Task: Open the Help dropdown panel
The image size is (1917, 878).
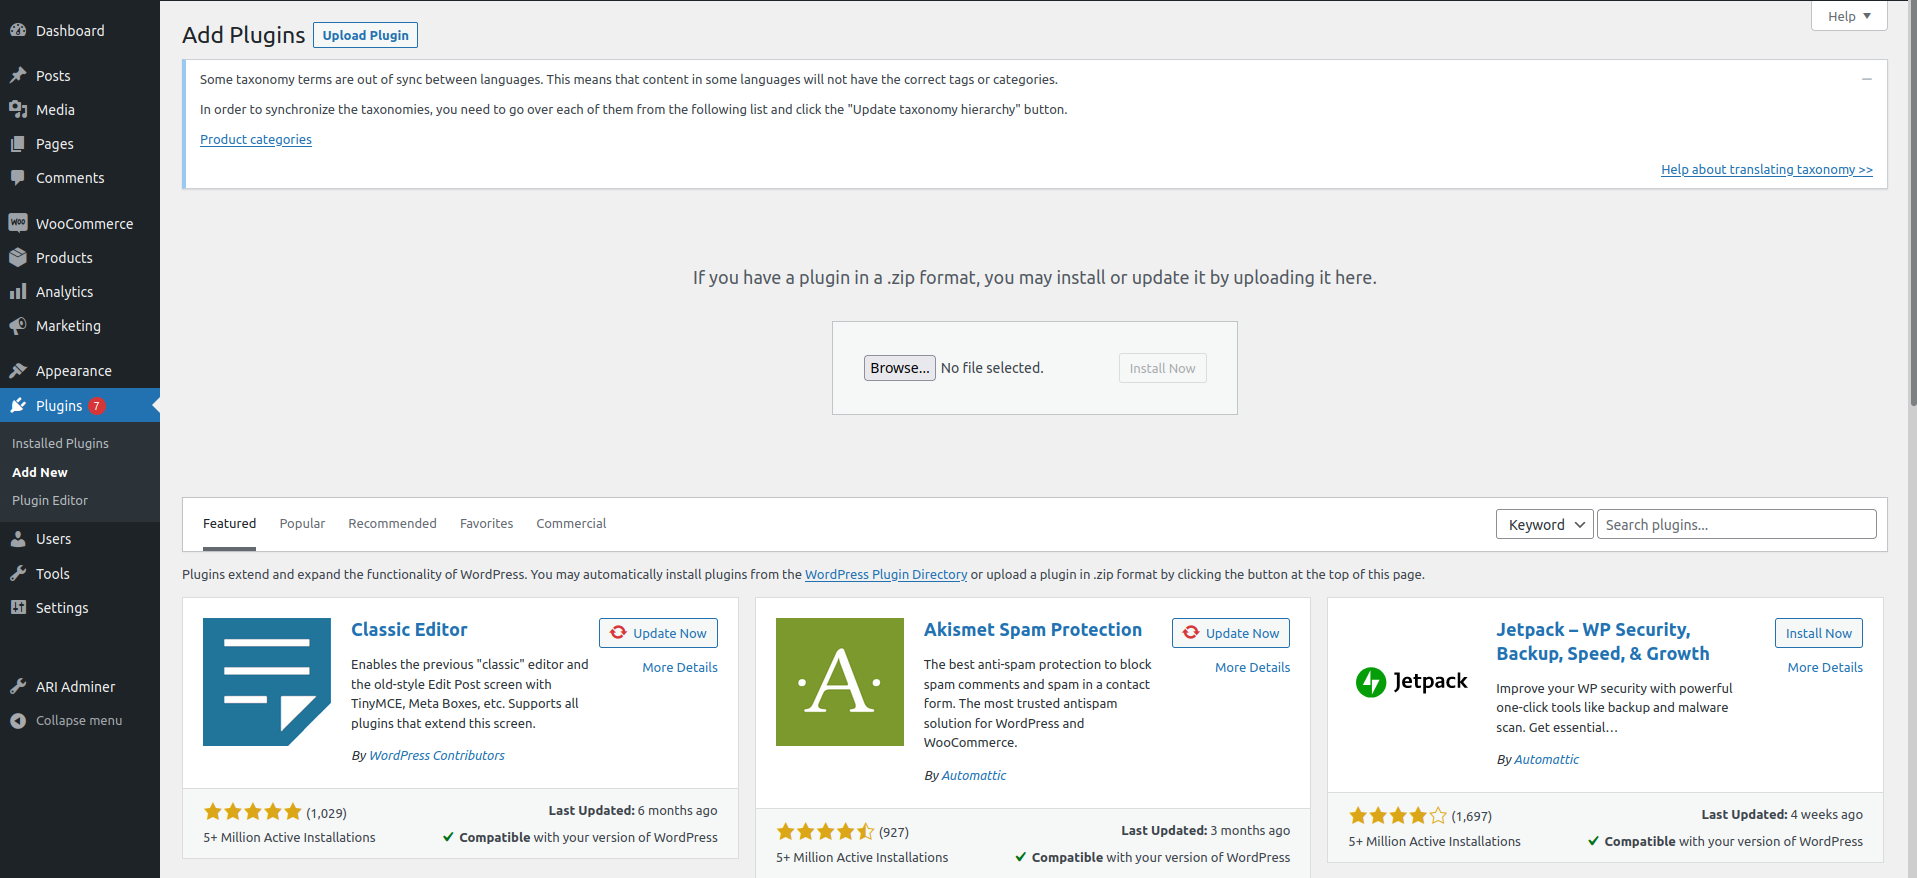Action: coord(1849,16)
